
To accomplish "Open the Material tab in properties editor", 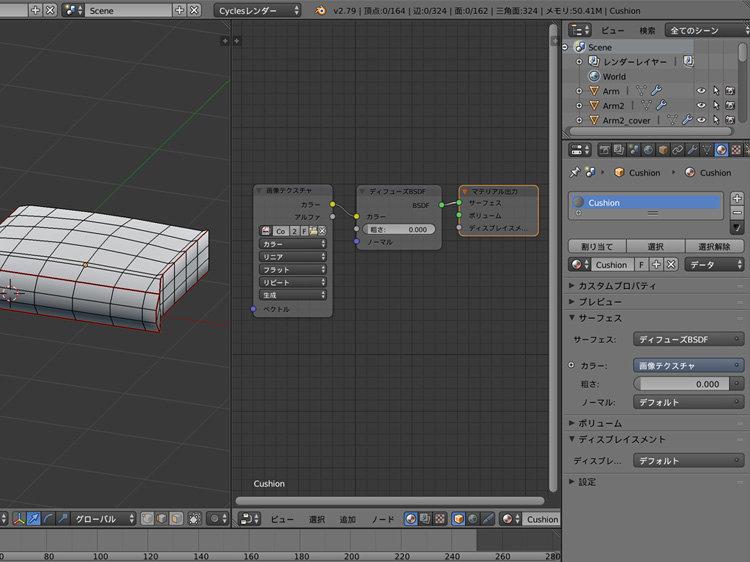I will pyautogui.click(x=721, y=150).
